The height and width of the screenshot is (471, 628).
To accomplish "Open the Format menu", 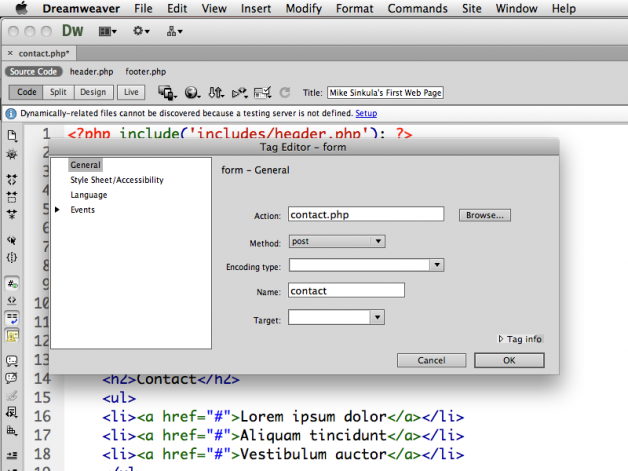I will point(354,8).
